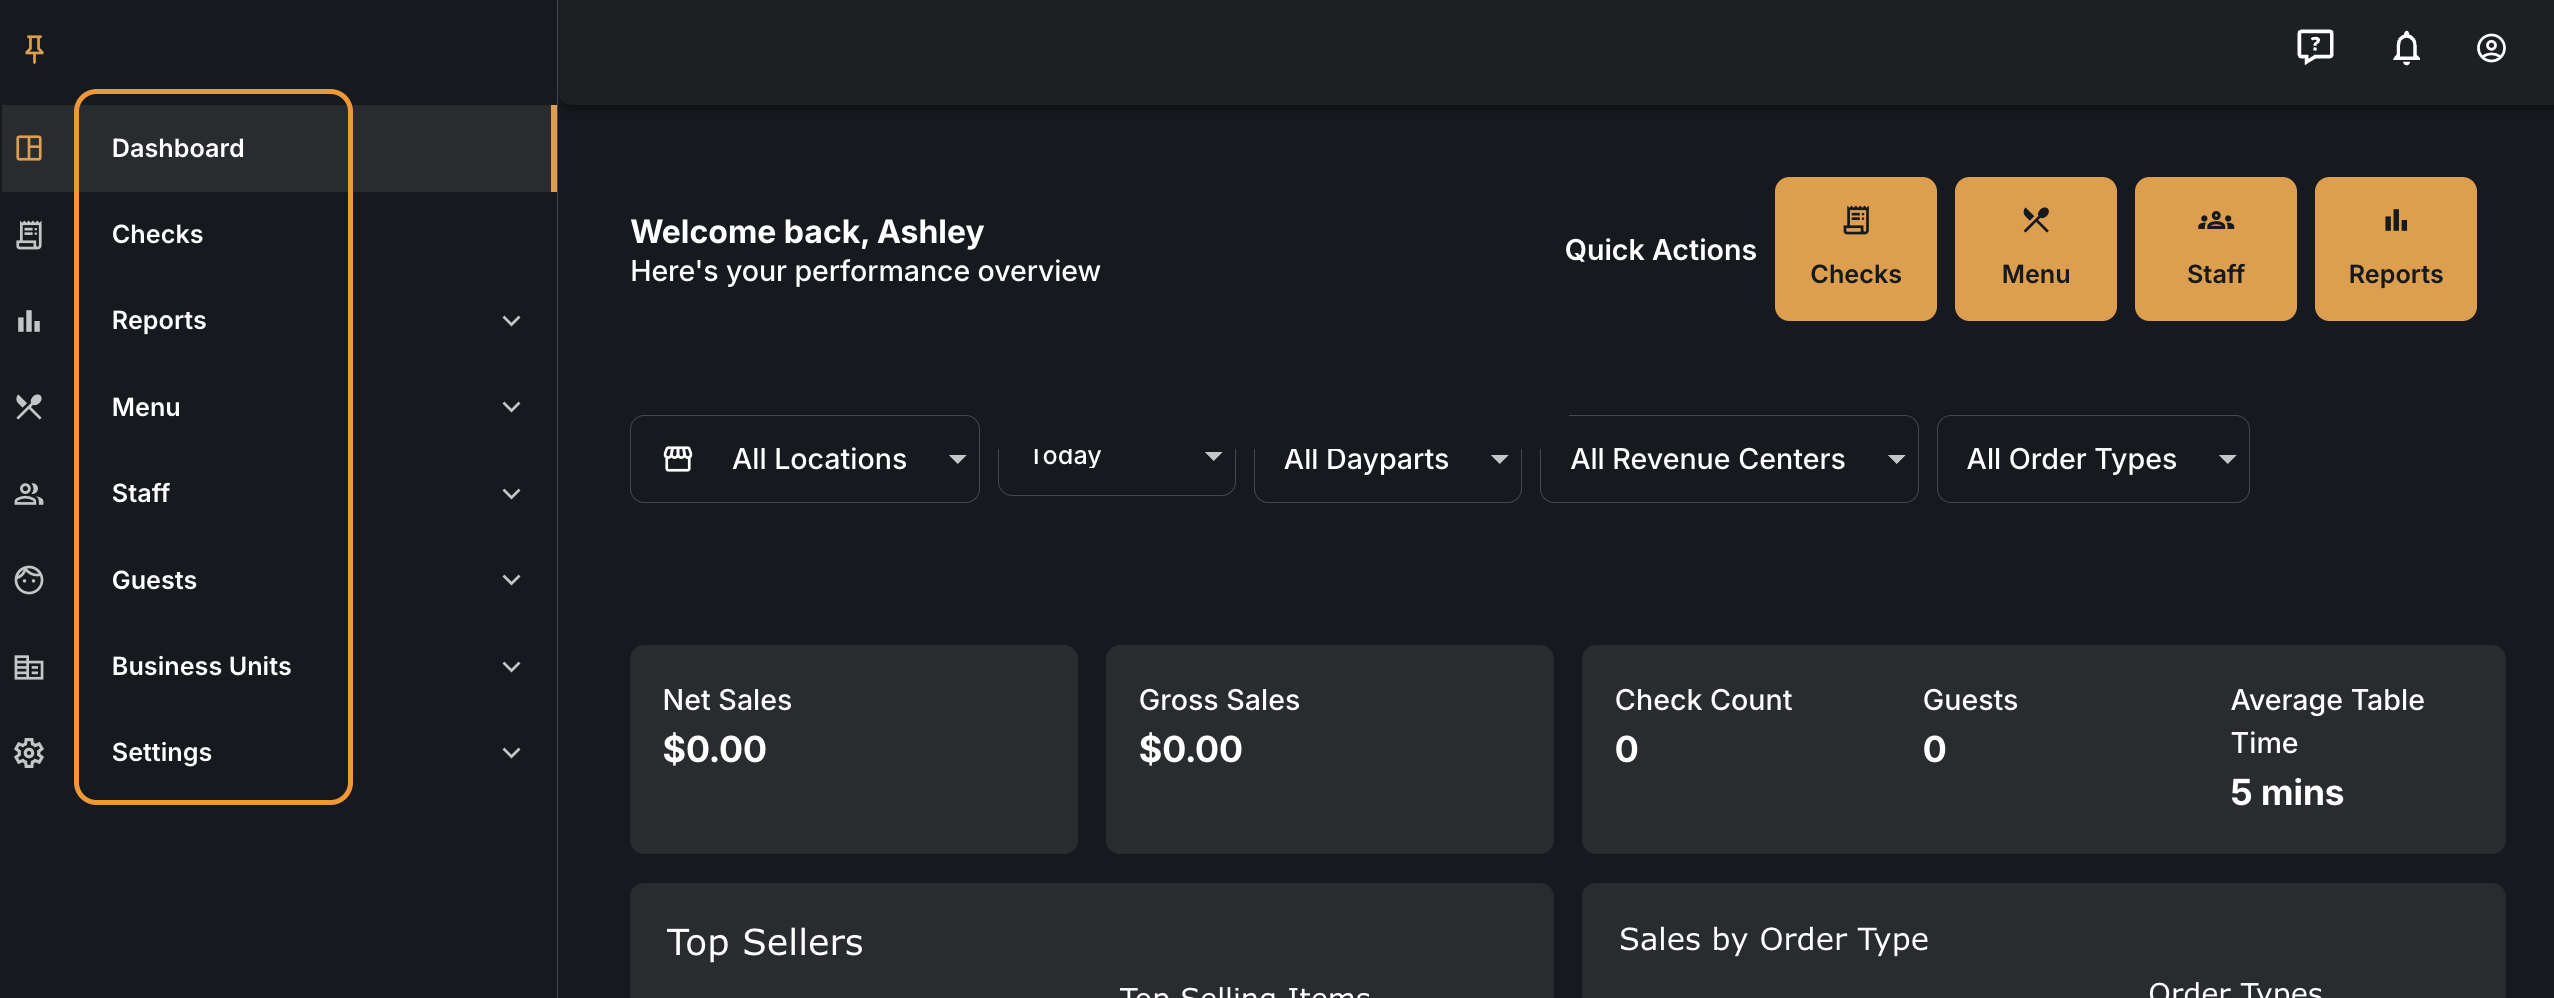Click the Gross Sales $0.00 card
Viewport: 2554px width, 998px height.
(x=1330, y=749)
